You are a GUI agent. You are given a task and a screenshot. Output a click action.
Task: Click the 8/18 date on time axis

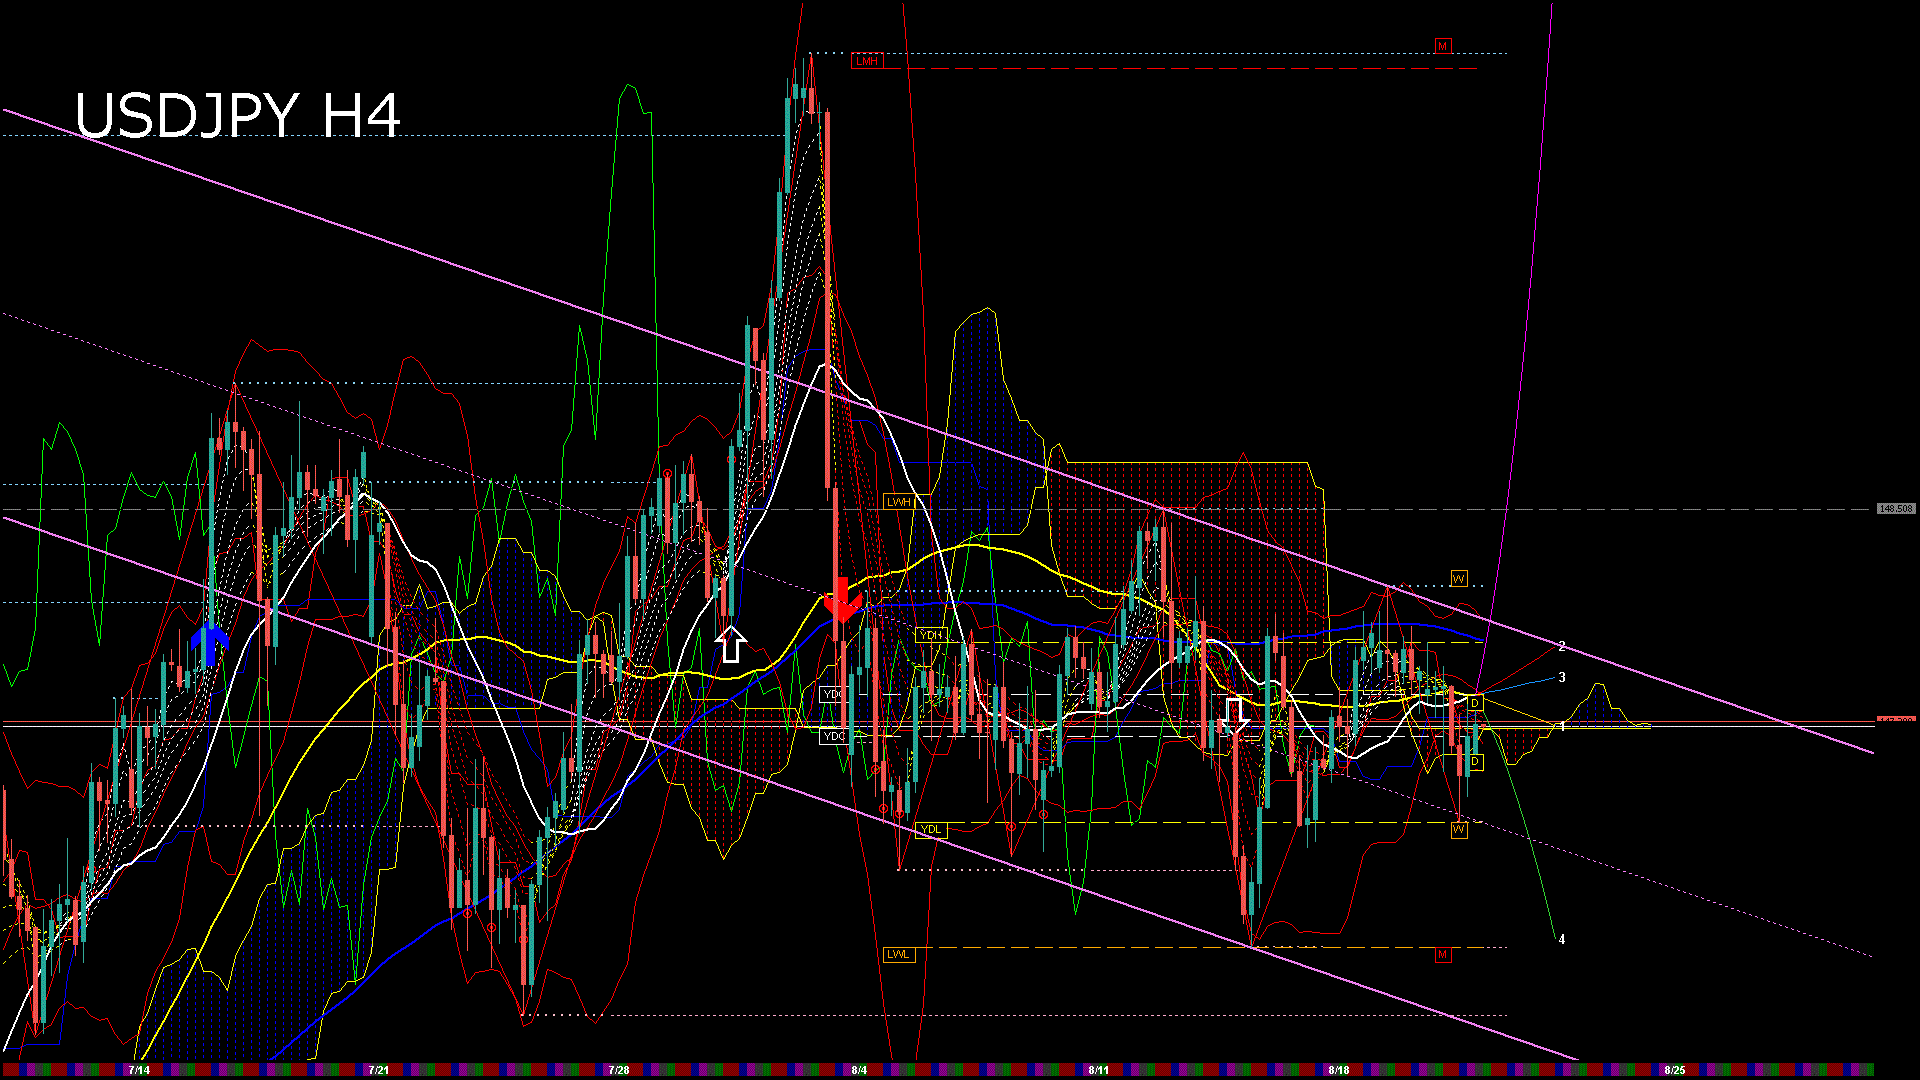tap(1339, 1070)
